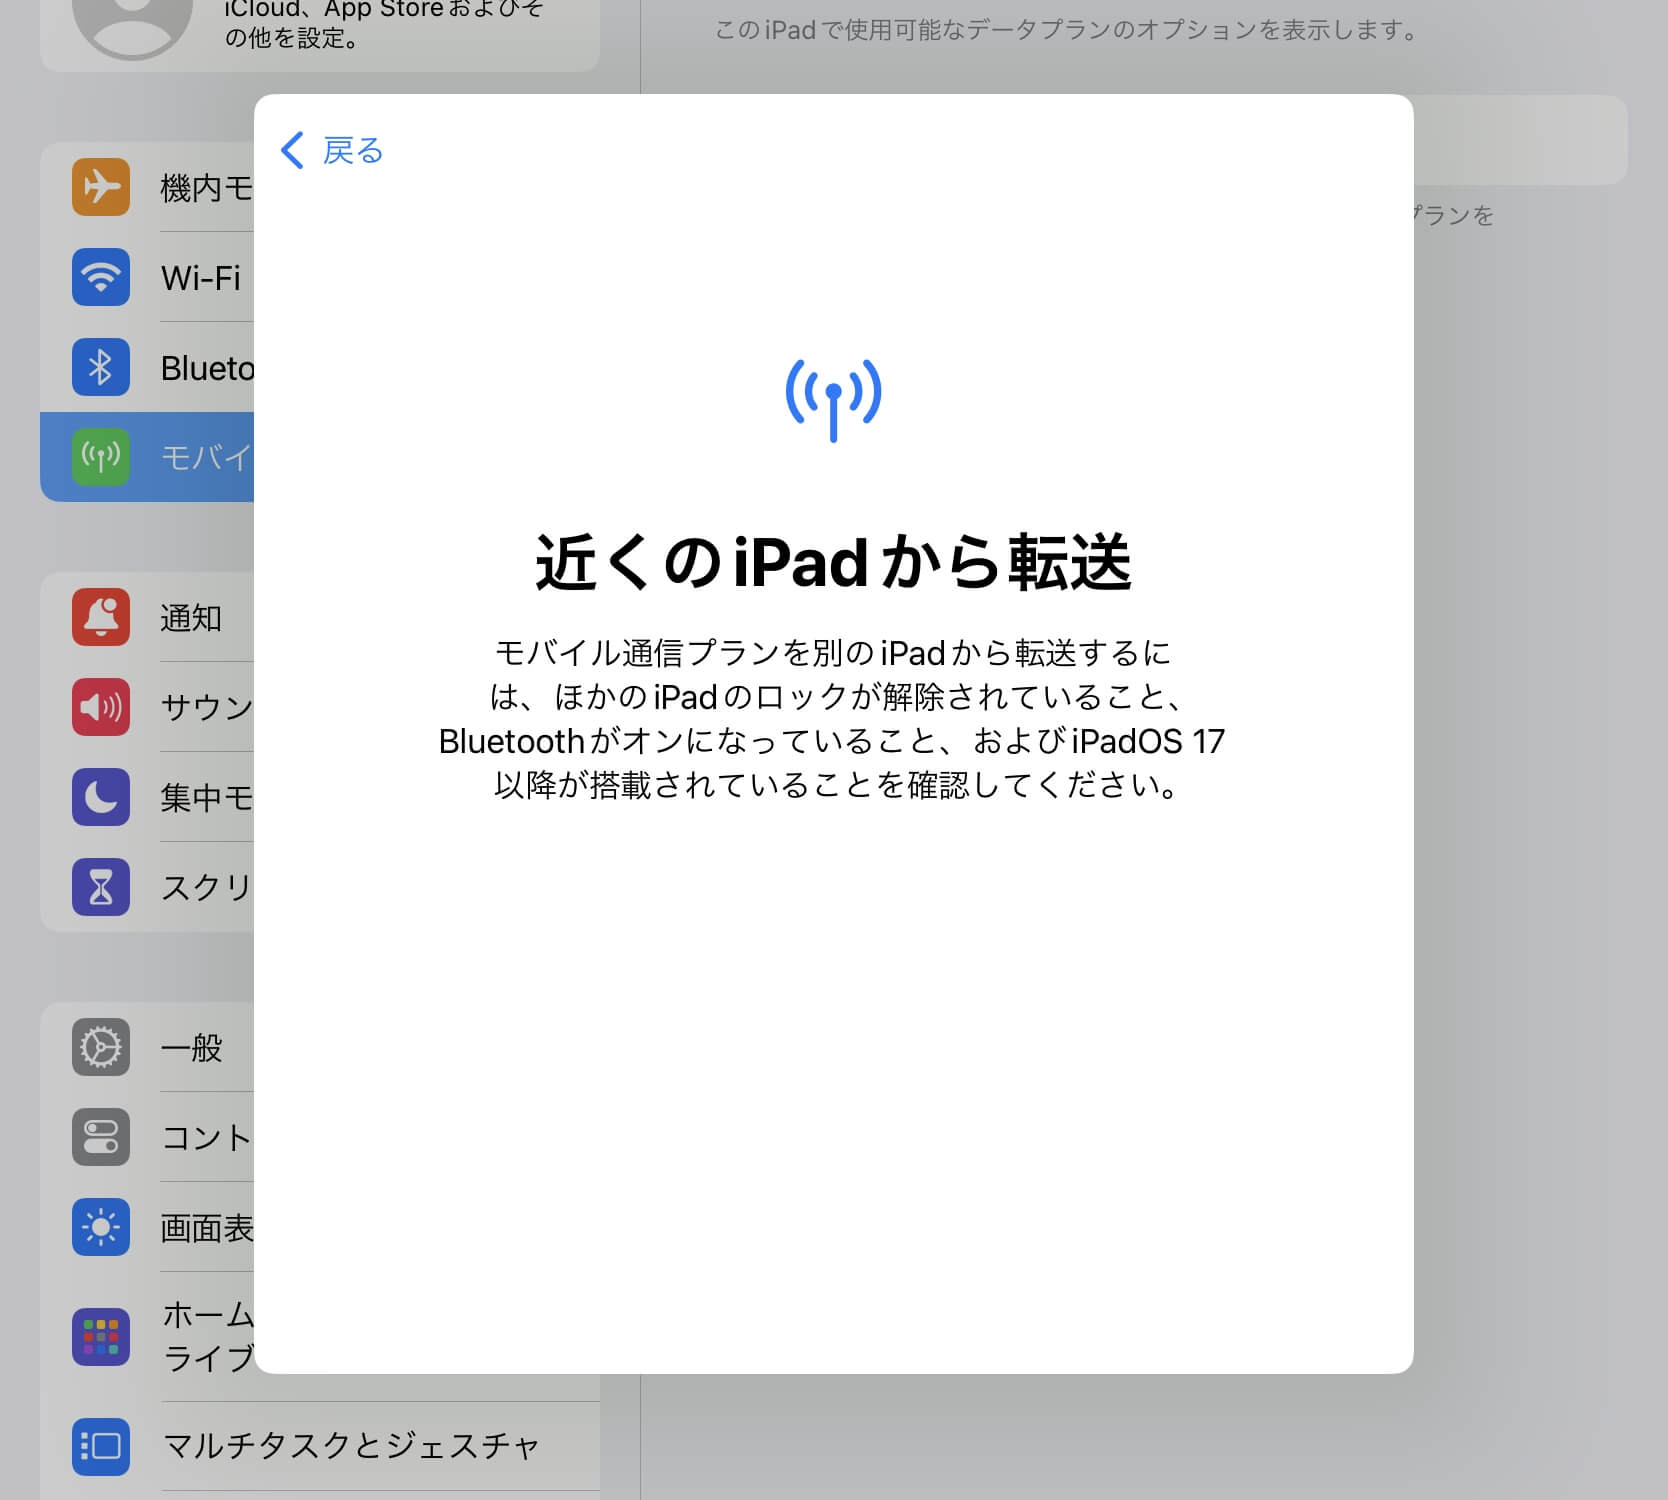This screenshot has width=1668, height=1500.
Task: Select the Screen Time hourglass icon
Action: [x=101, y=887]
